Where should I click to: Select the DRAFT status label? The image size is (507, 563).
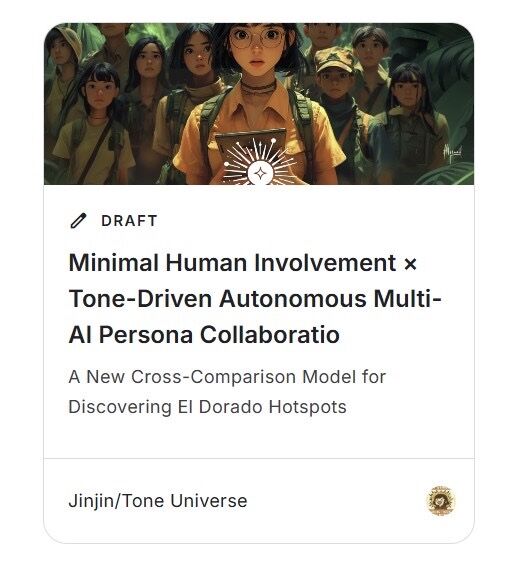click(129, 221)
